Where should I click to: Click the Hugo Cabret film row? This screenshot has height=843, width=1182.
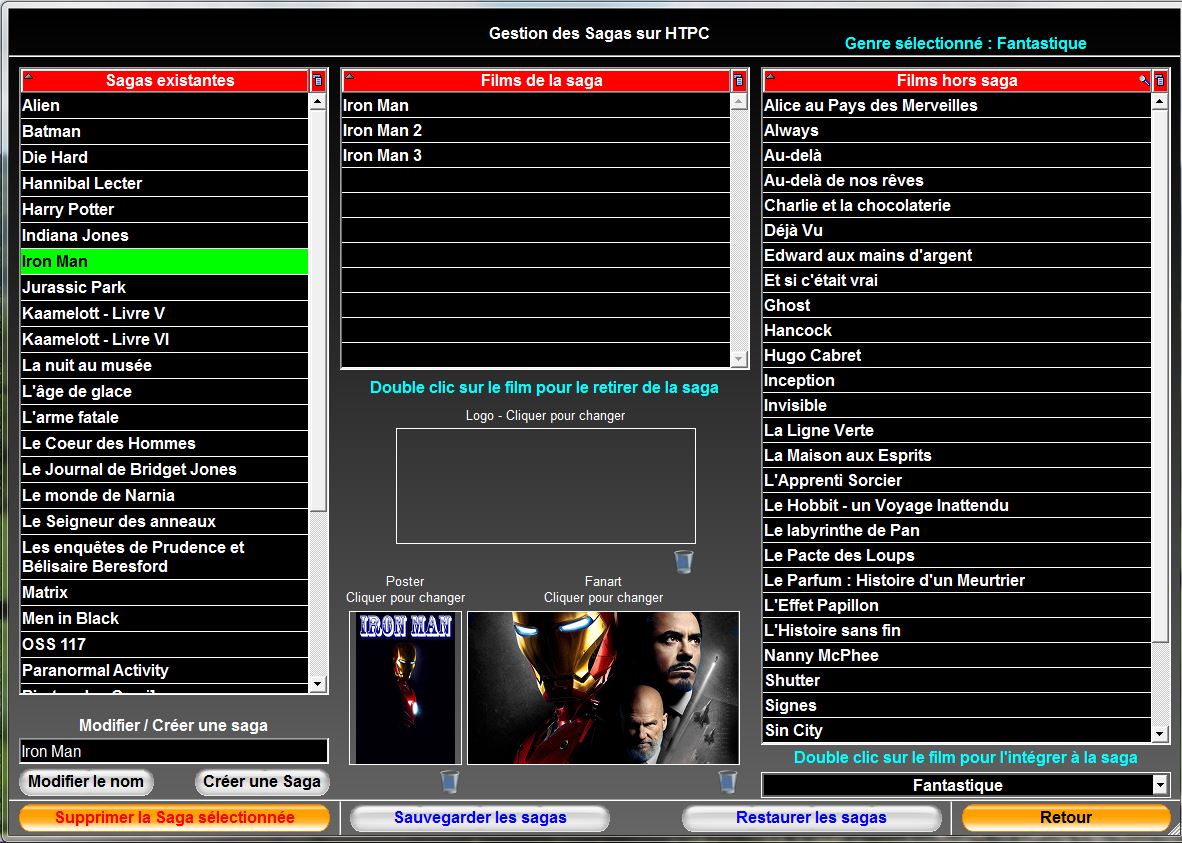tap(957, 355)
